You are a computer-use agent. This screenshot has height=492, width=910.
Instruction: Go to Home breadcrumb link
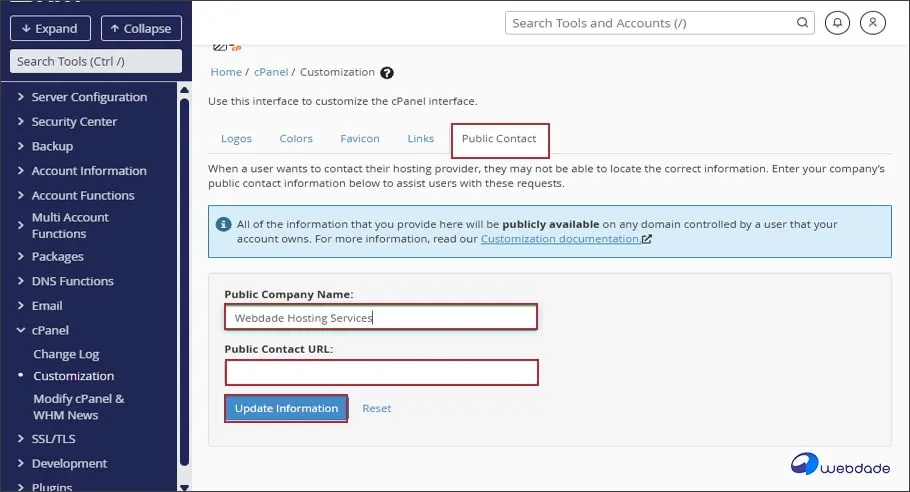pyautogui.click(x=226, y=73)
